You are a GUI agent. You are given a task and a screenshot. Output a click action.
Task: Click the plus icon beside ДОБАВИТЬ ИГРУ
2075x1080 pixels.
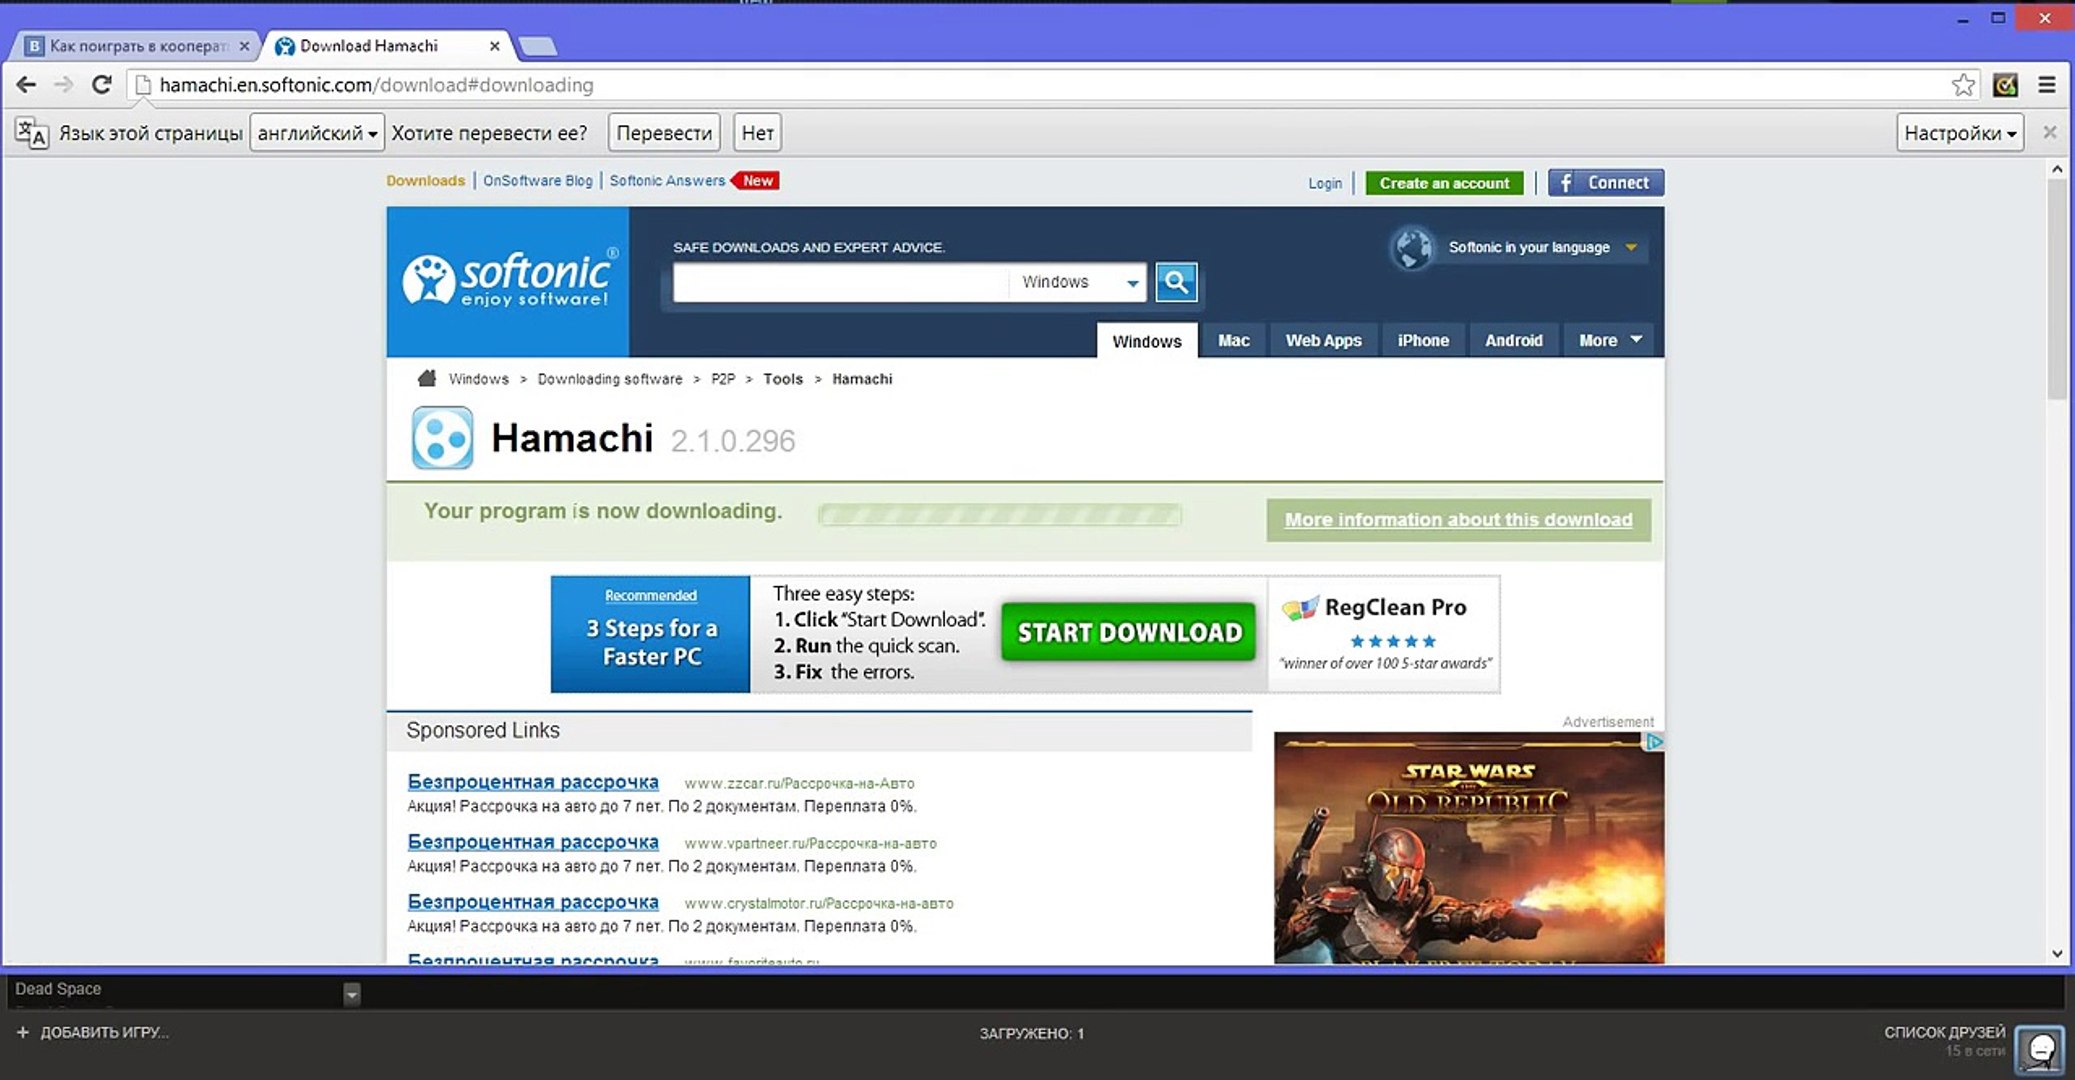23,1032
